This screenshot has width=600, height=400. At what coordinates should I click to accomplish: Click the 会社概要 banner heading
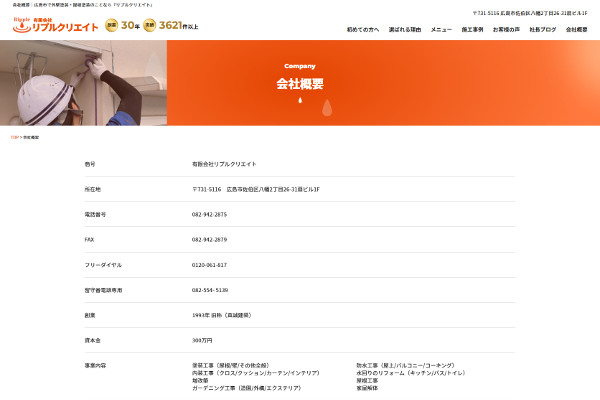tap(300, 84)
